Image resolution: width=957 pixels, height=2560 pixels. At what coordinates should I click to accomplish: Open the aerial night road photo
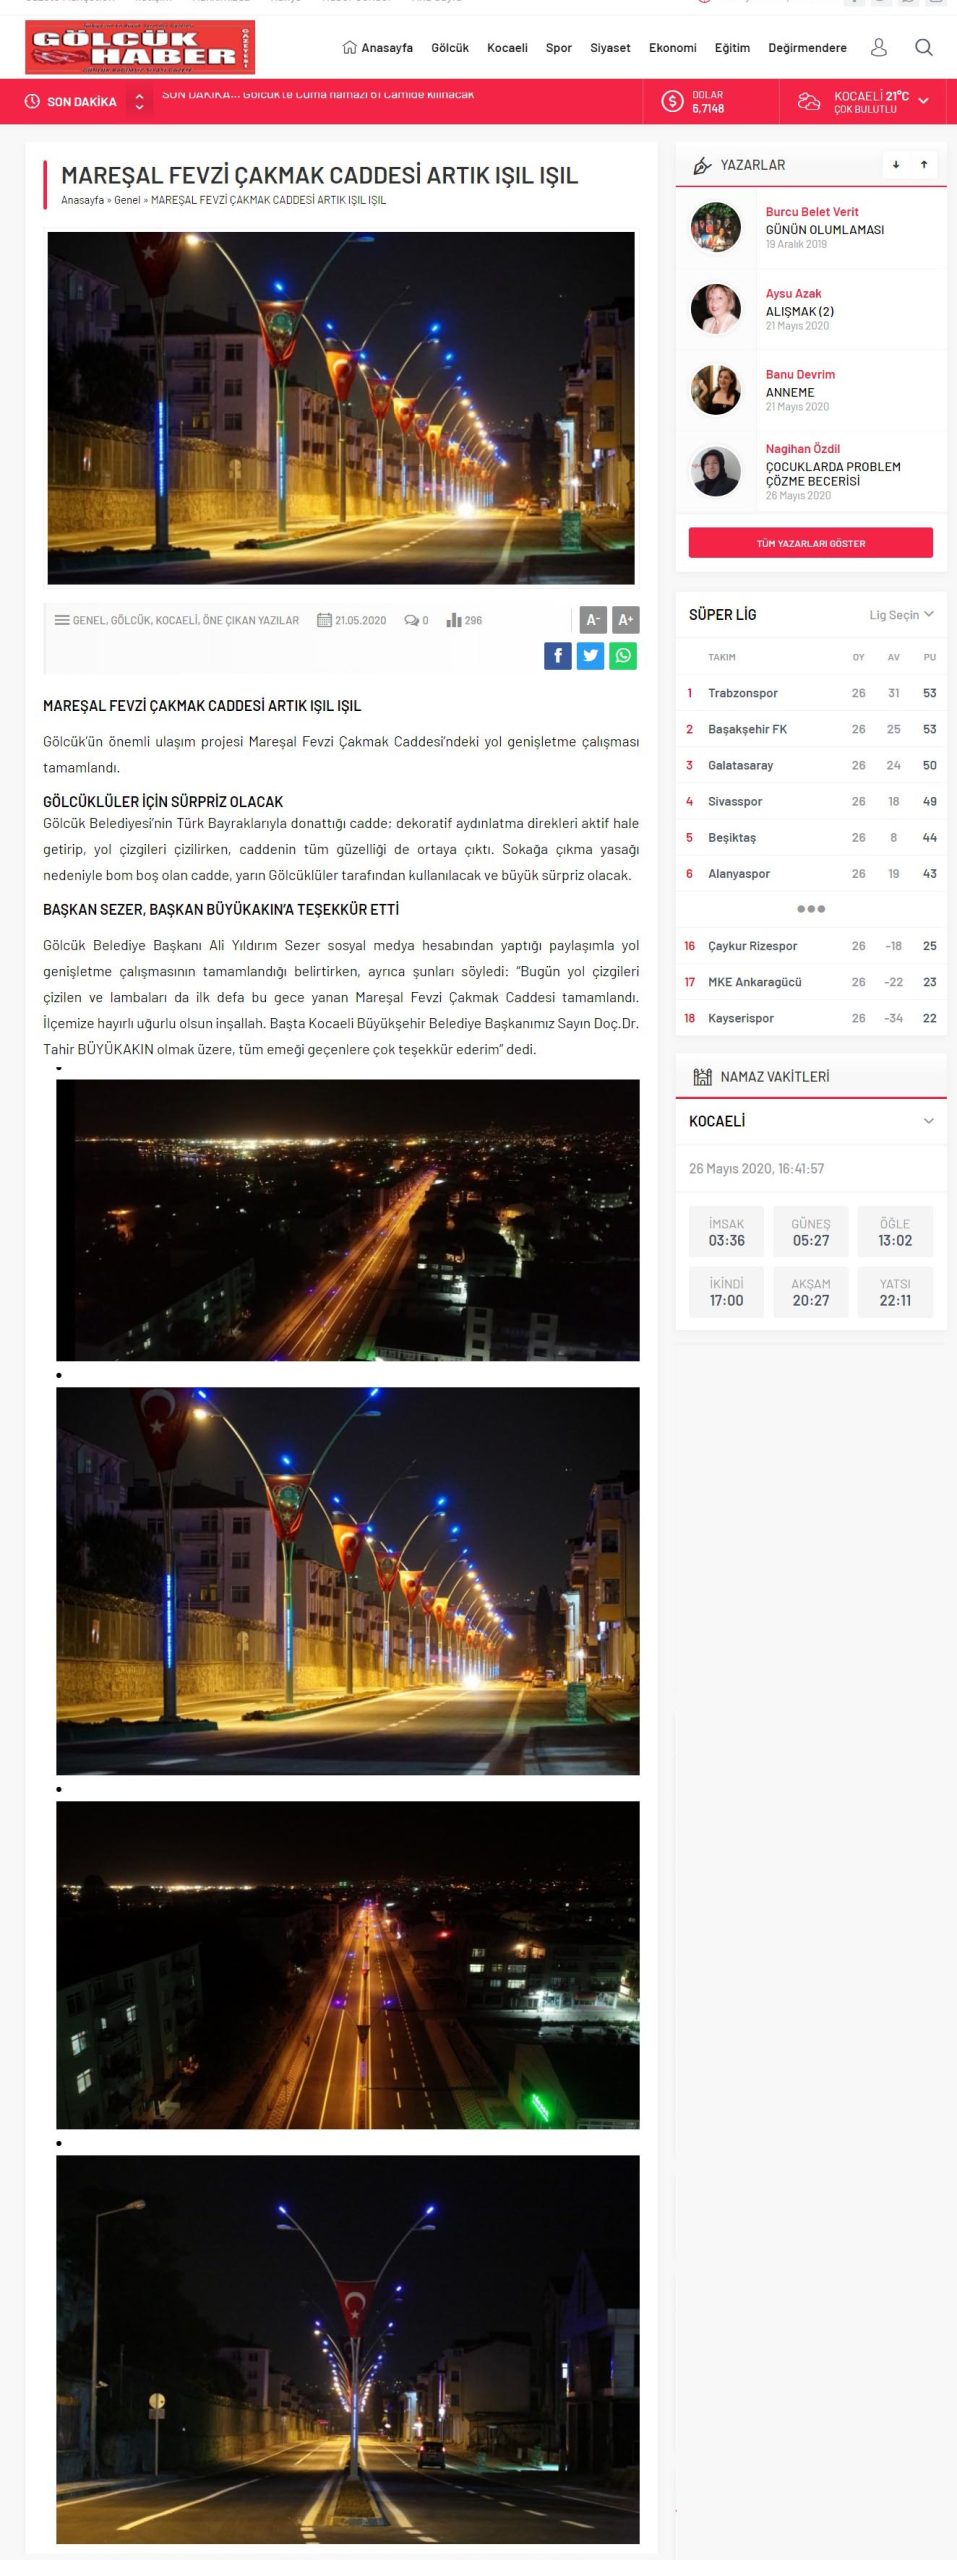click(347, 1219)
